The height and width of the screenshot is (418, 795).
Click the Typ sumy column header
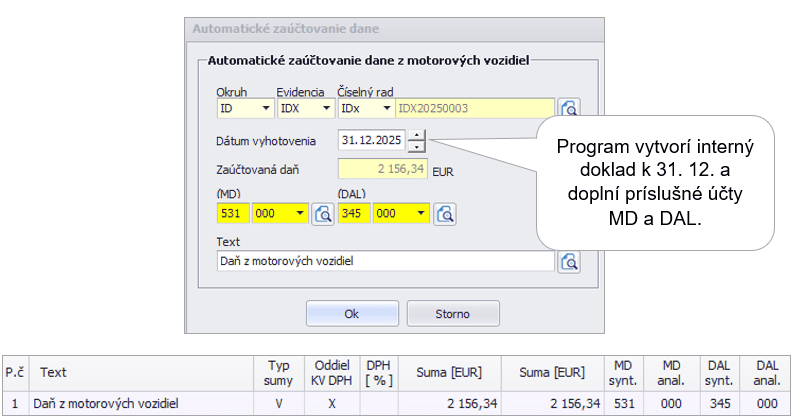pos(278,373)
